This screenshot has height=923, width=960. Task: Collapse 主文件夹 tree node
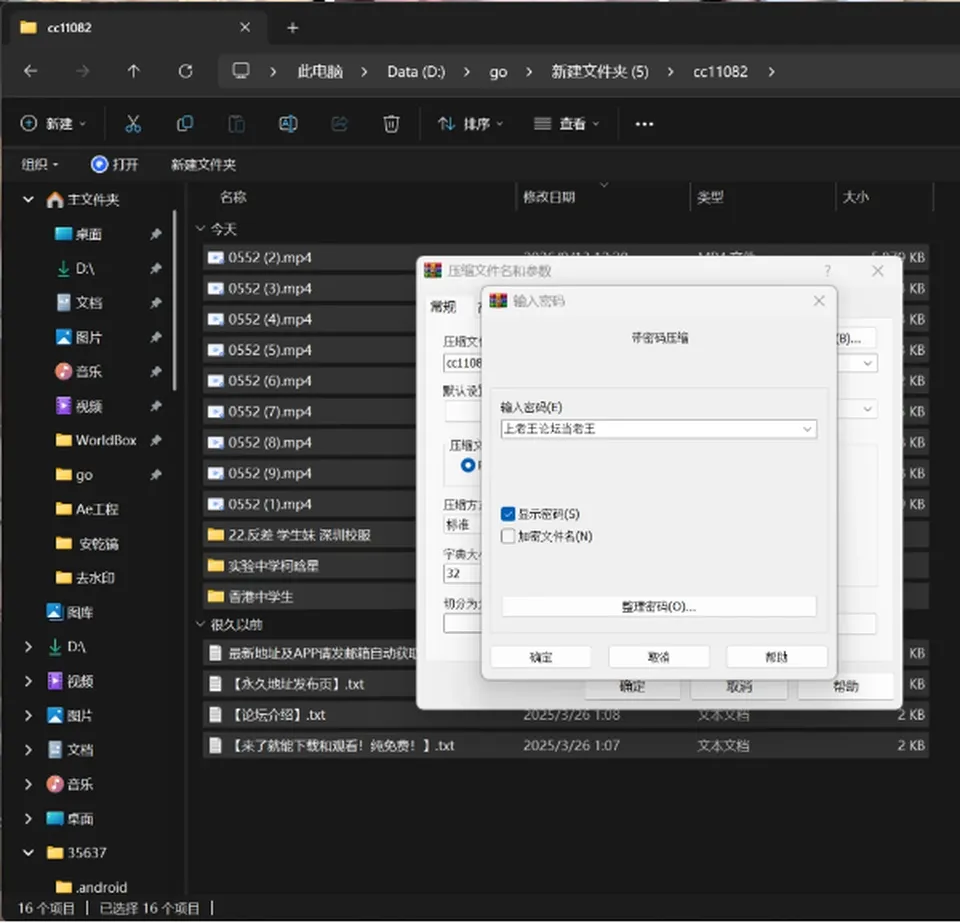28,199
